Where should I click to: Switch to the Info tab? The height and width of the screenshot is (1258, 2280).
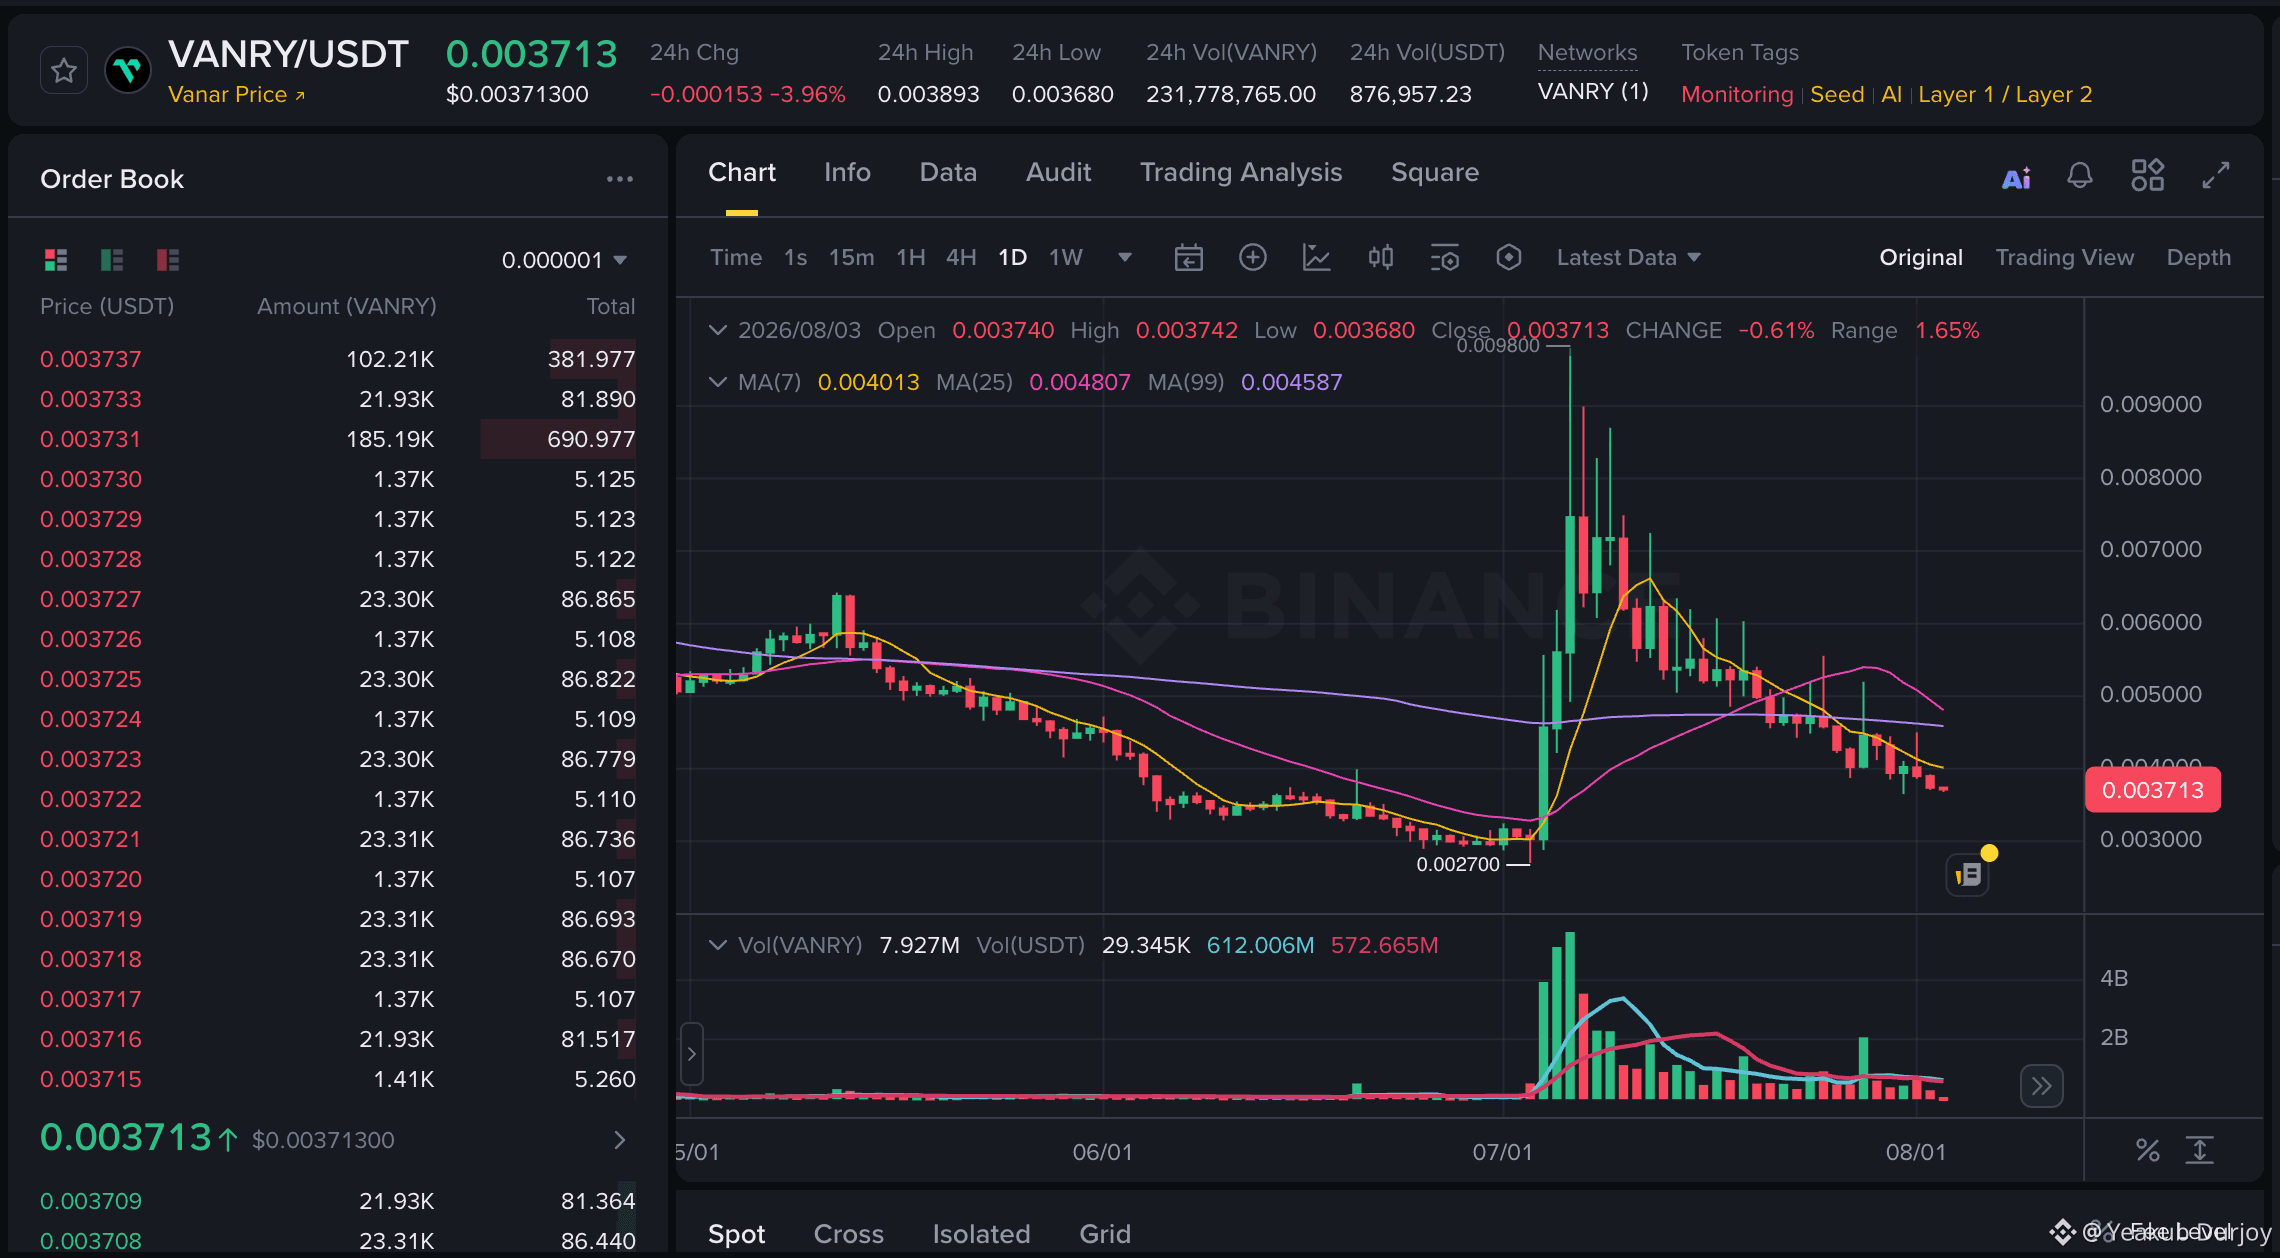(847, 172)
